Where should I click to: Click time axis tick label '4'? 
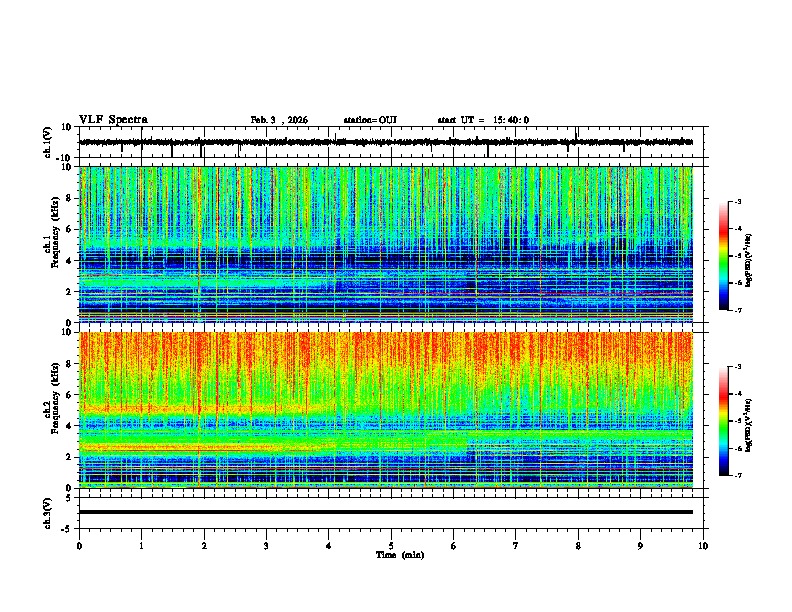coord(329,546)
